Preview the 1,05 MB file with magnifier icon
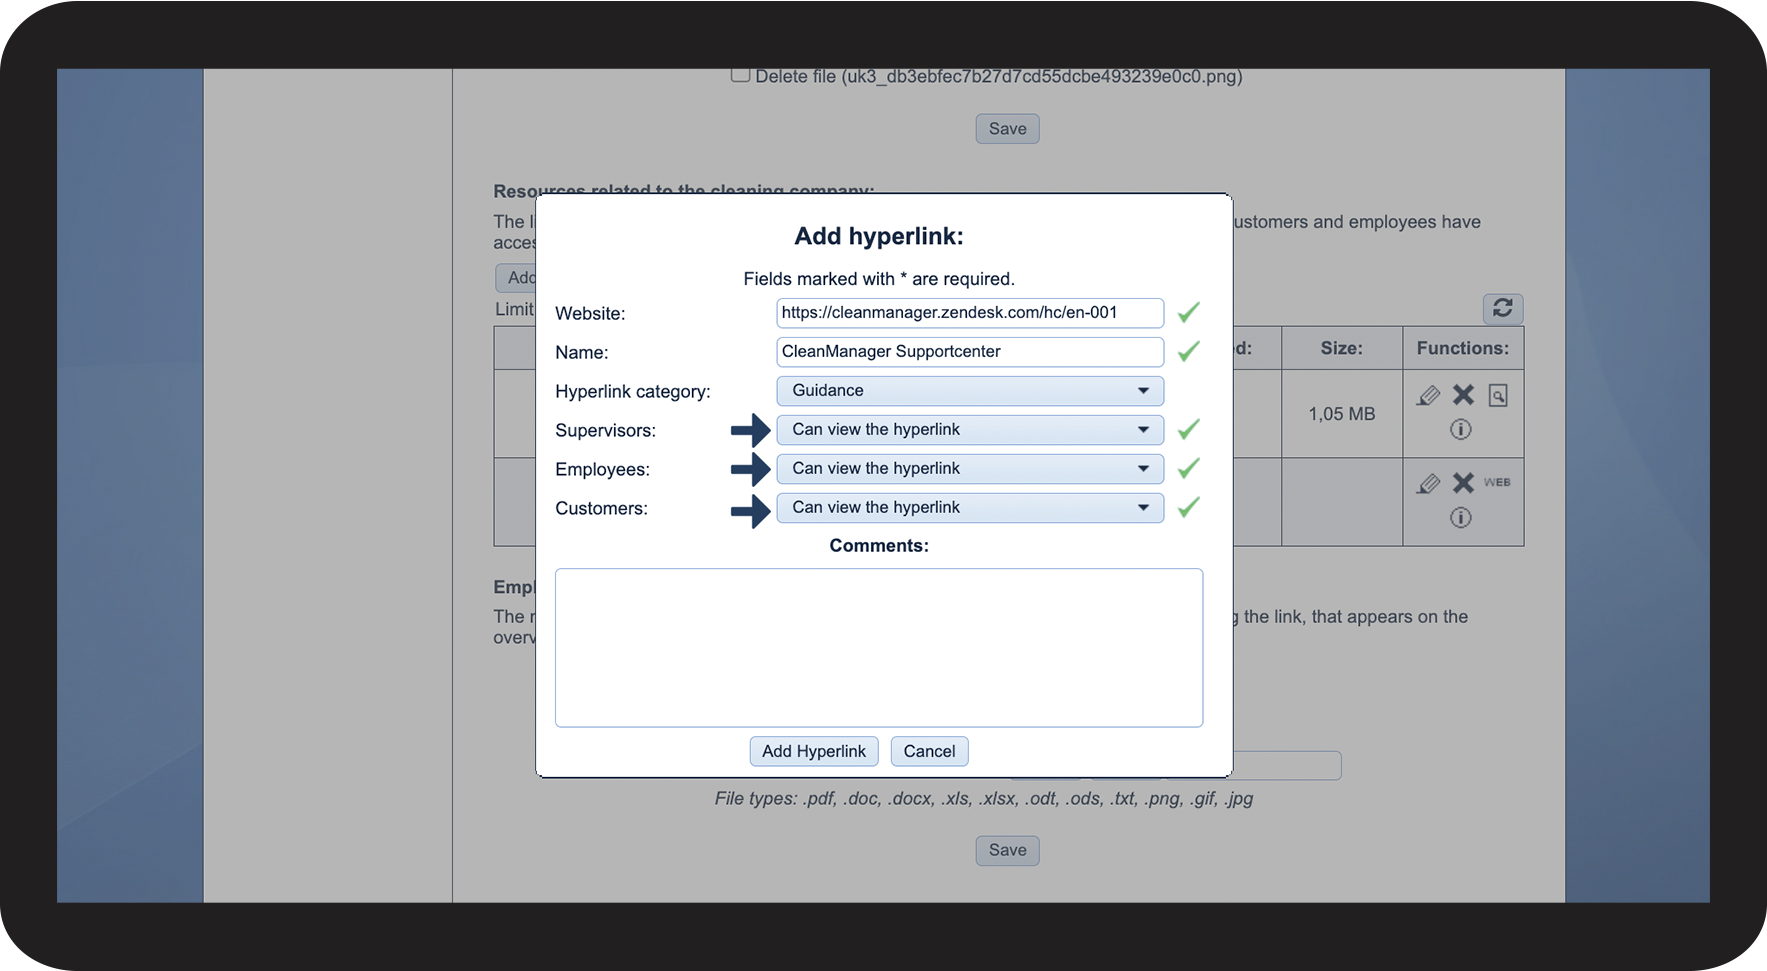 (x=1497, y=396)
